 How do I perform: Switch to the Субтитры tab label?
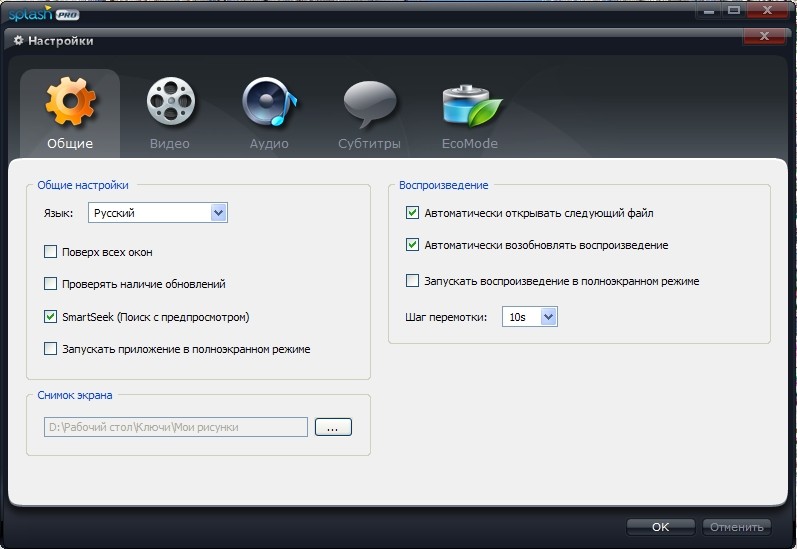point(370,143)
